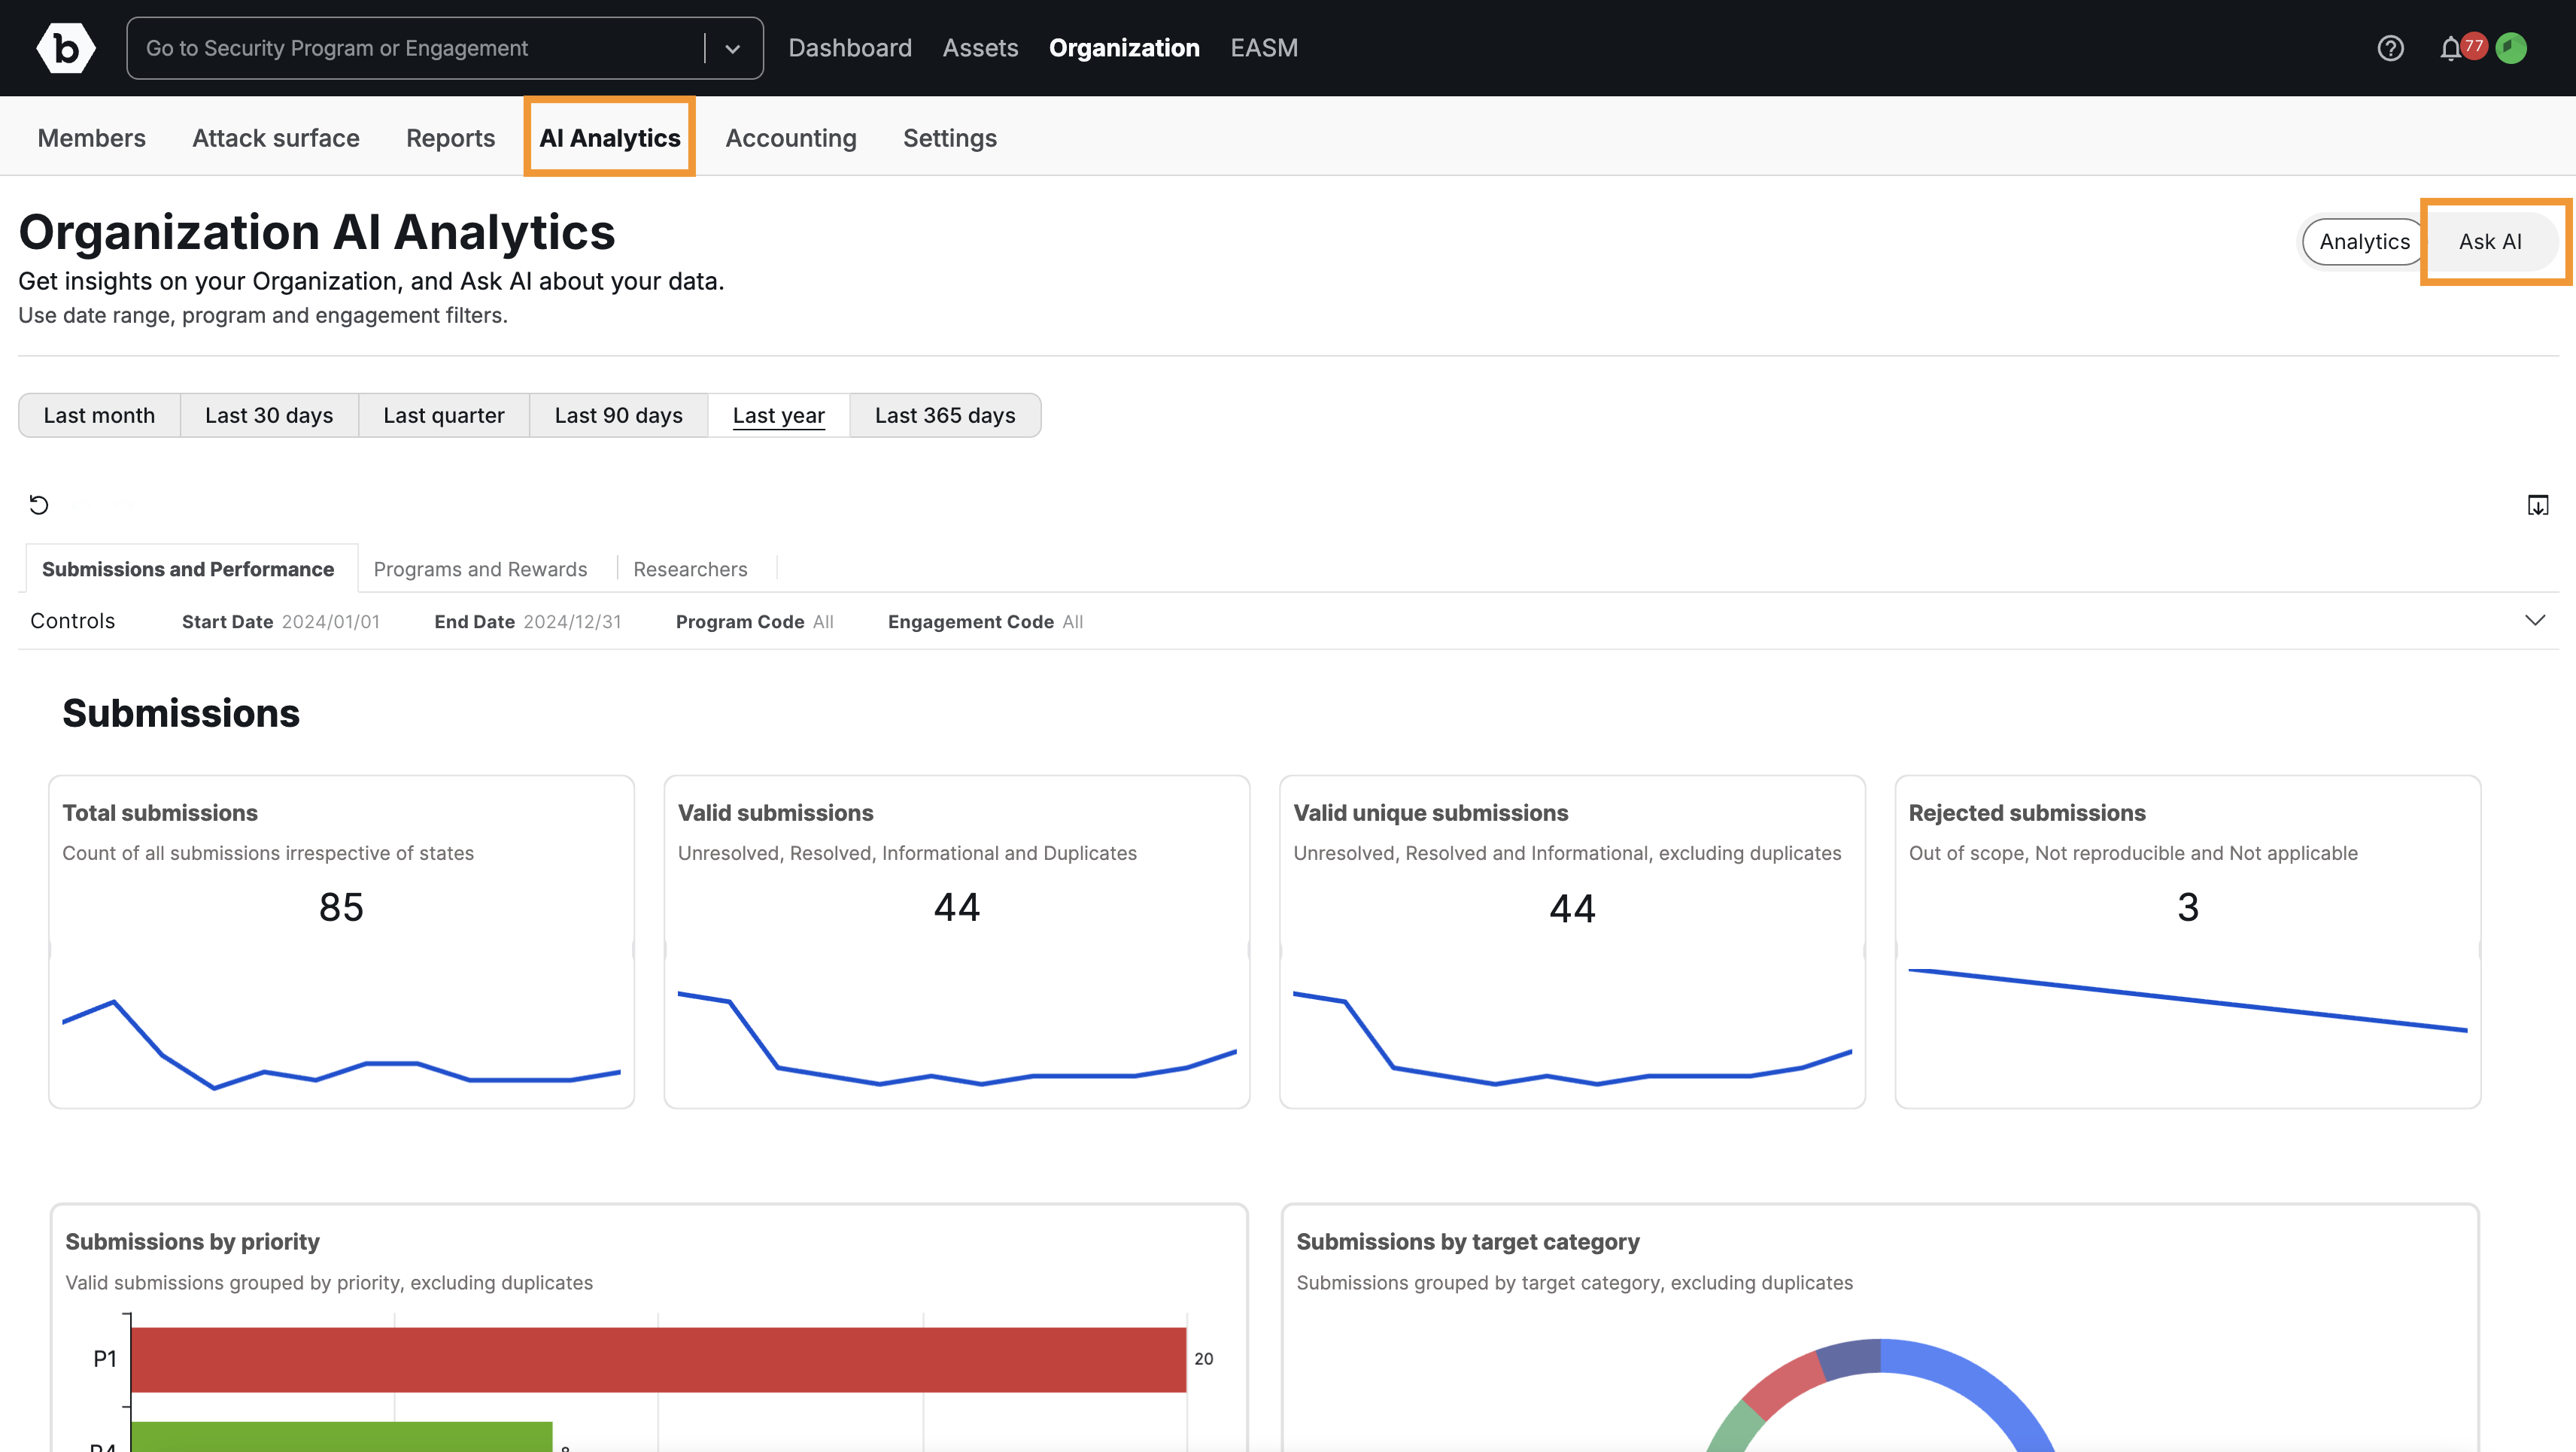Open the AI Analytics section
The image size is (2576, 1452).
[609, 137]
